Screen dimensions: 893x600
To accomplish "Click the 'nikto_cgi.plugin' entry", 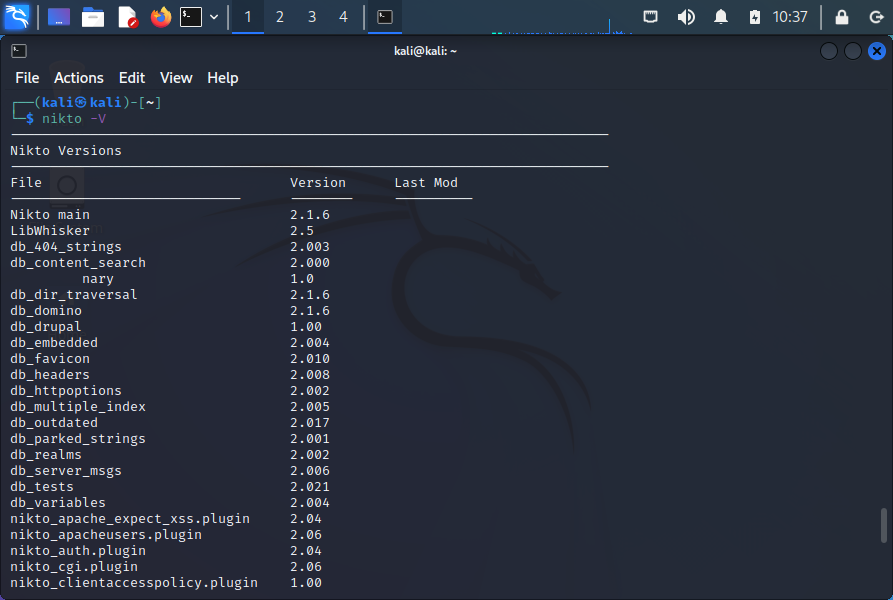I will 74,566.
